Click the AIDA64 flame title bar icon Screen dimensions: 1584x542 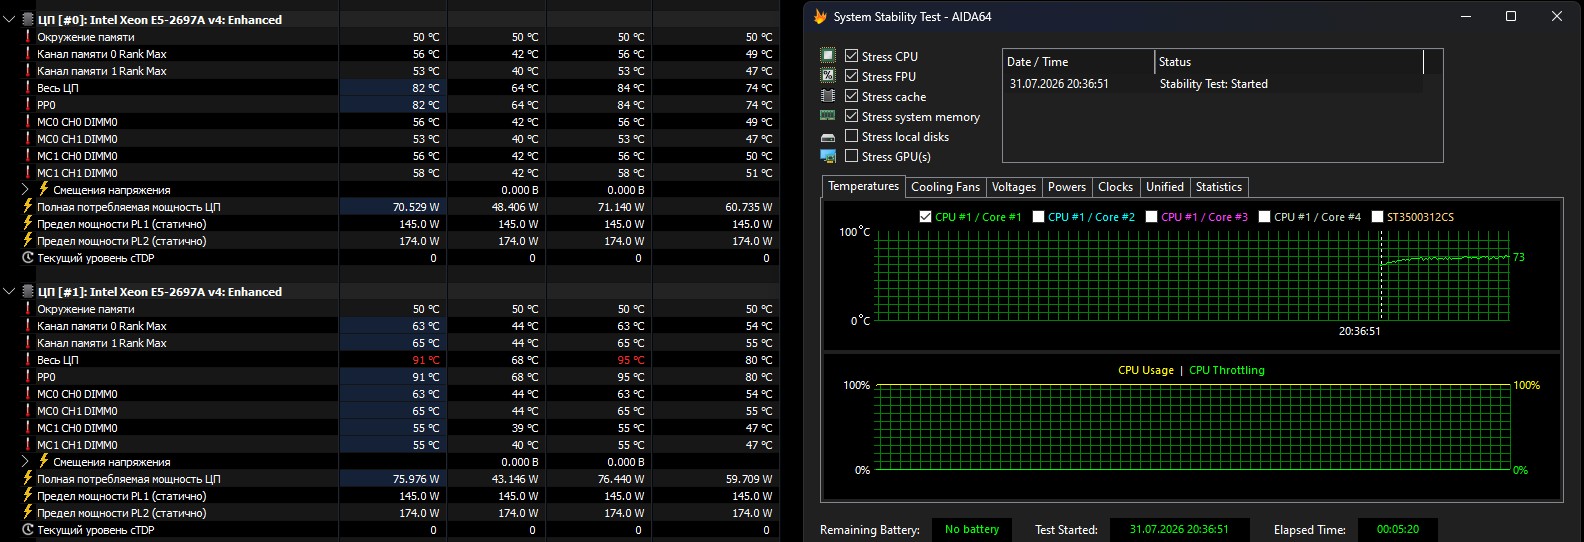[821, 16]
